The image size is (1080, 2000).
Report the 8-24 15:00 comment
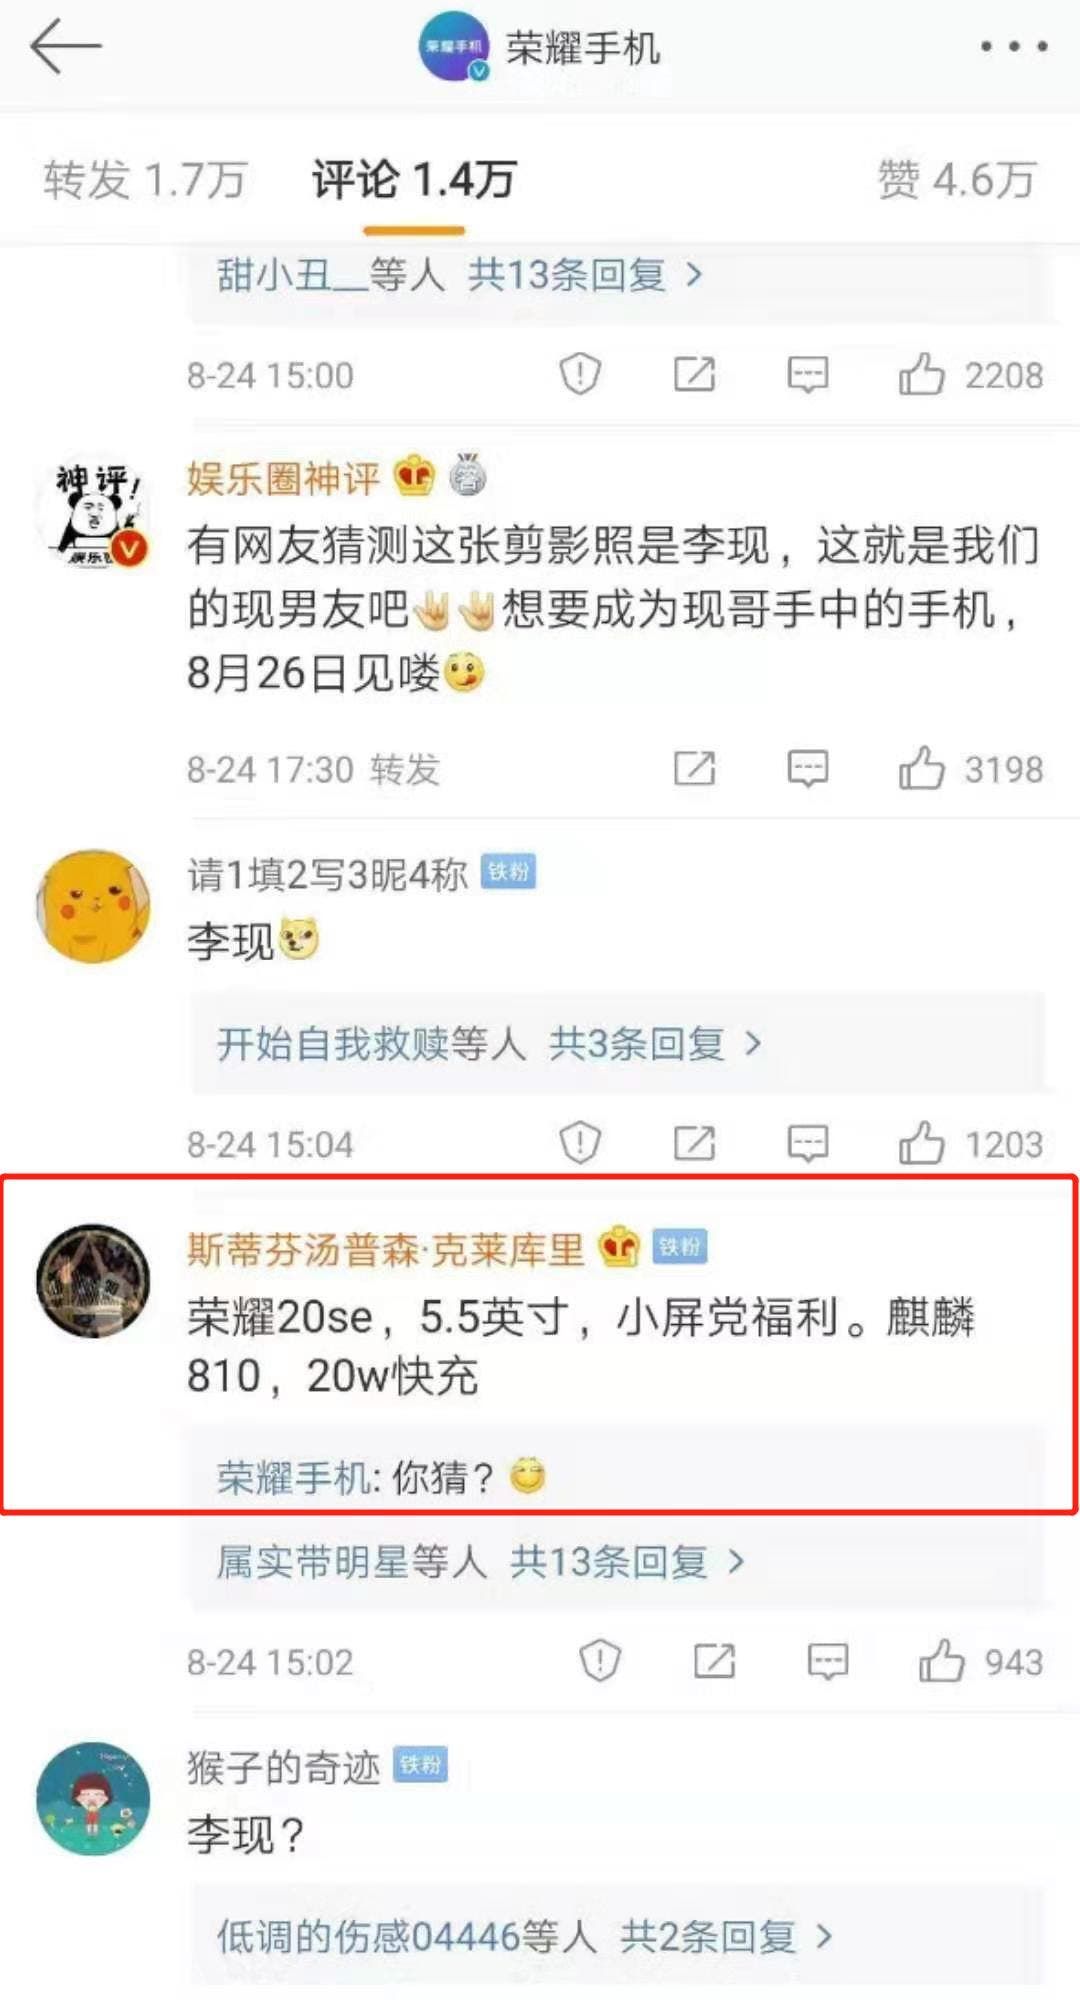[x=580, y=375]
